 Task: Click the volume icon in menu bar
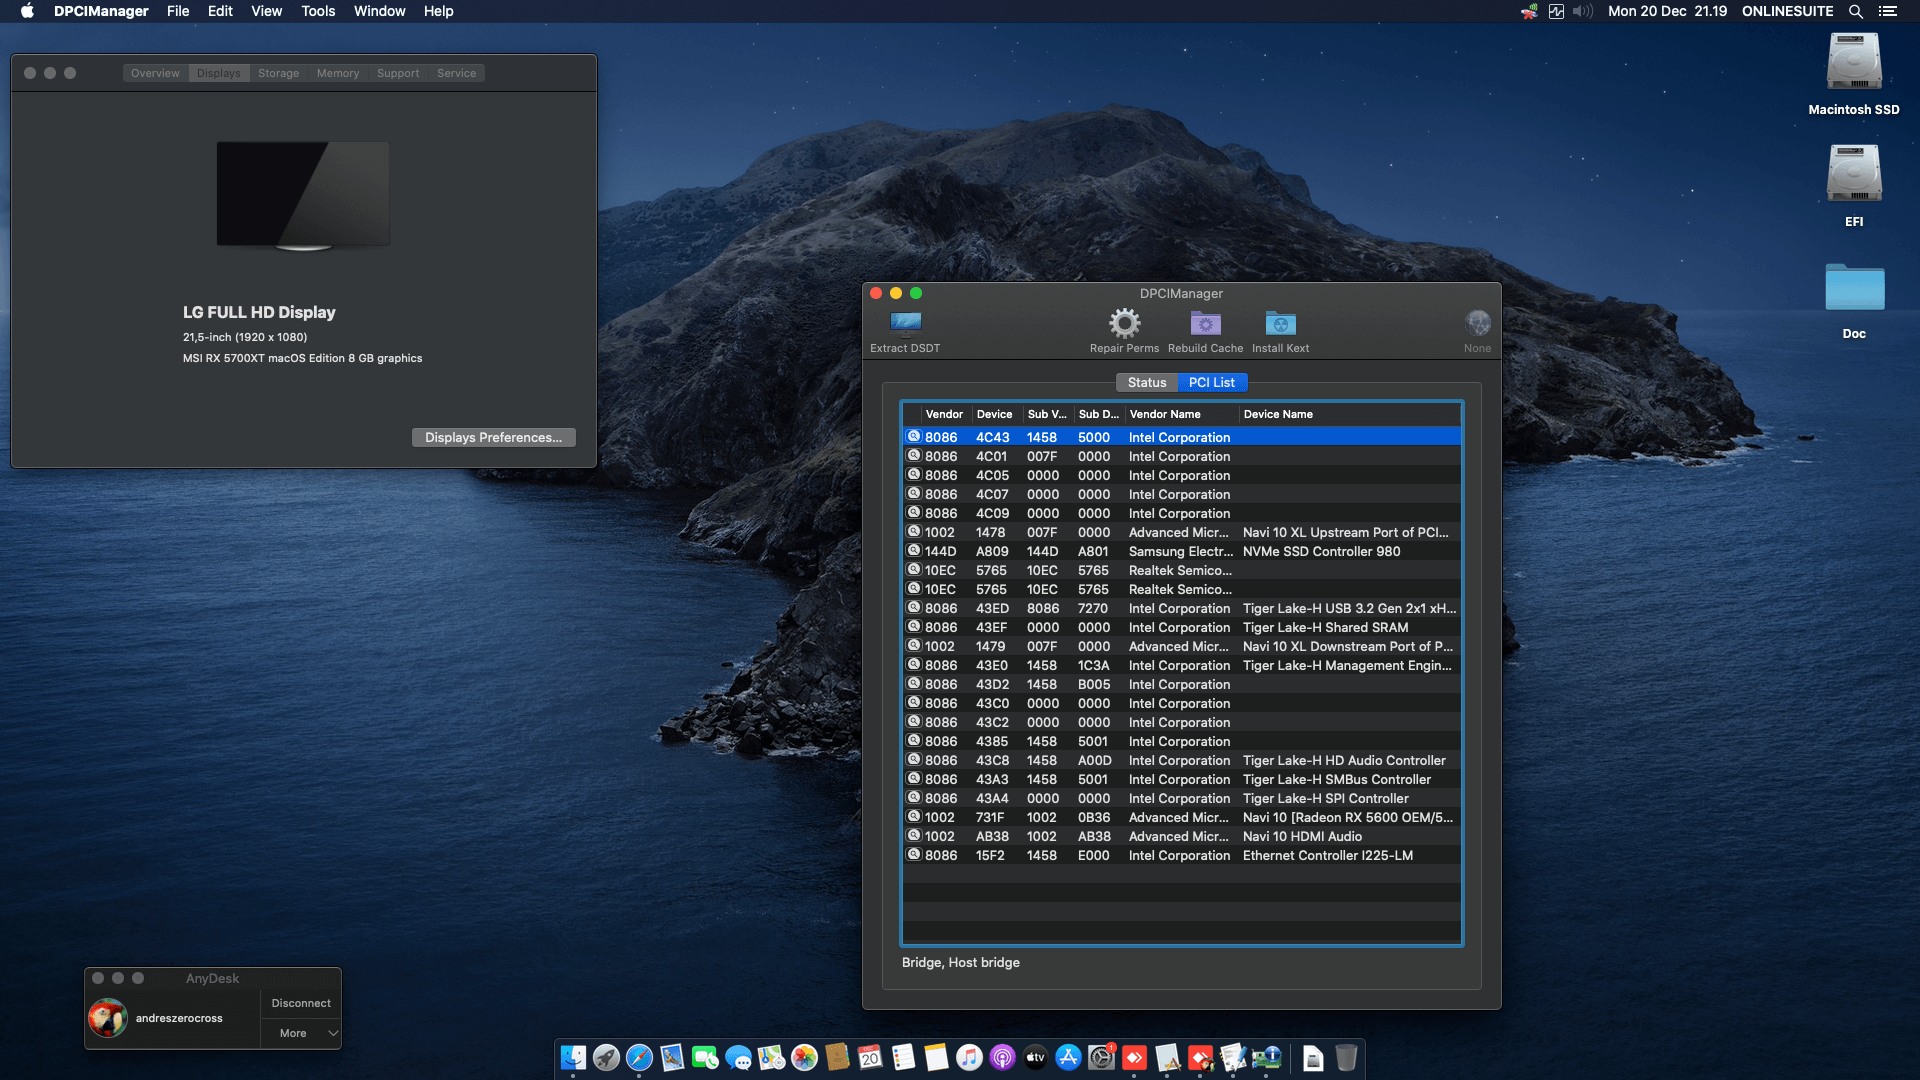(x=1582, y=11)
